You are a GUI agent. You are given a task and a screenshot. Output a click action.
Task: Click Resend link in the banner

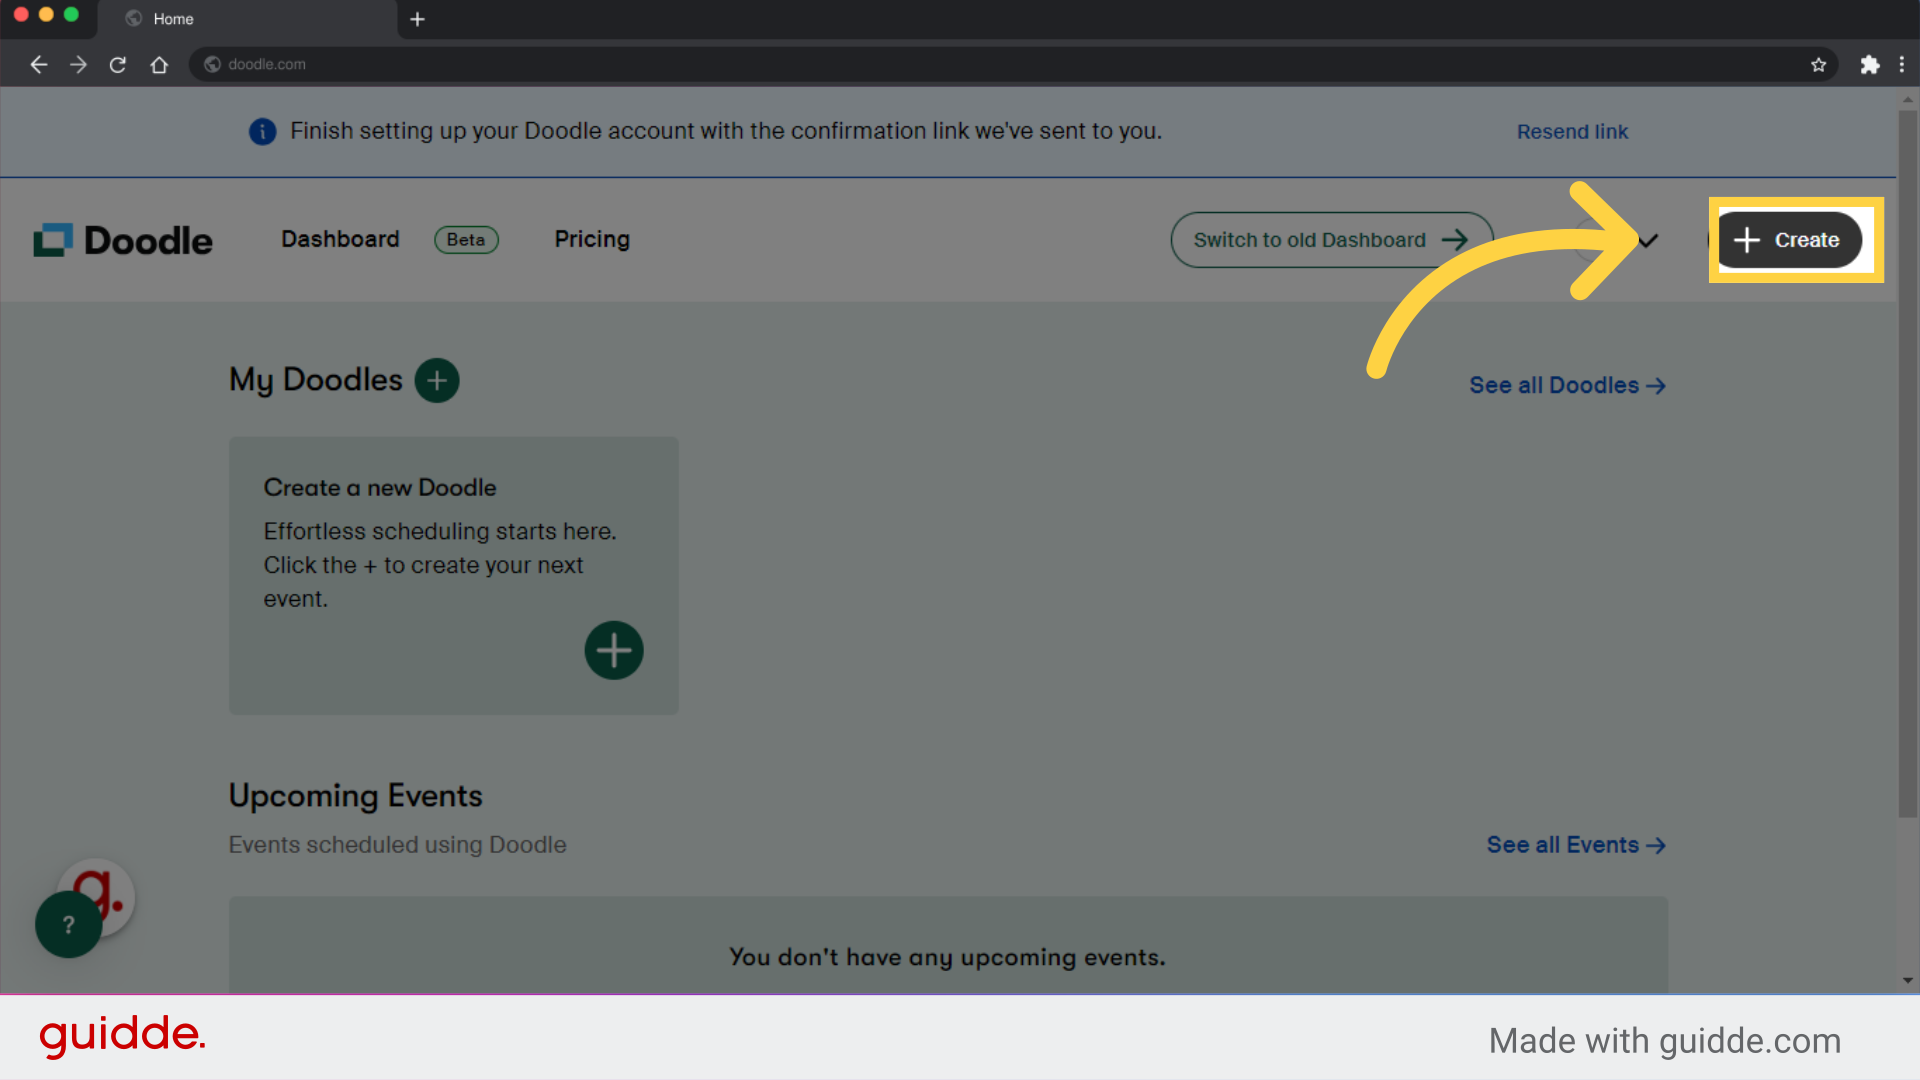1572,131
